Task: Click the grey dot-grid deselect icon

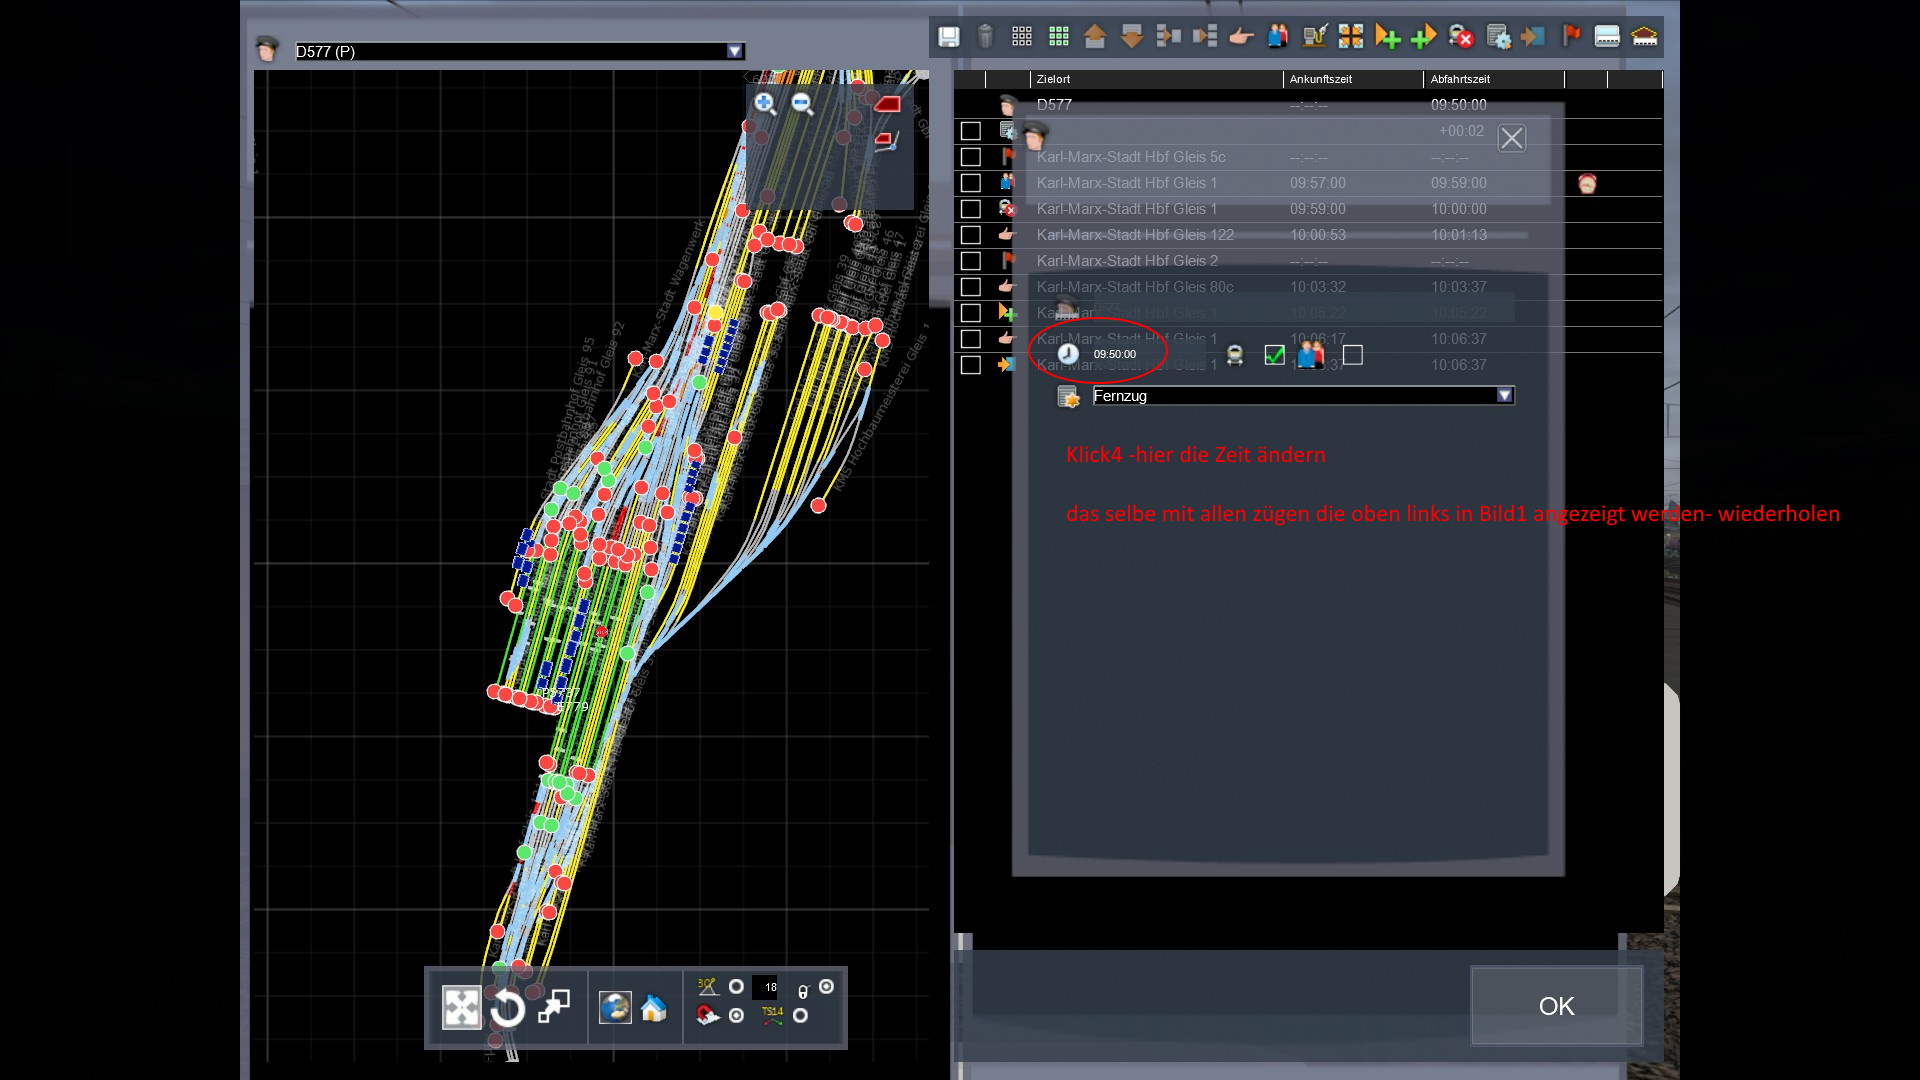Action: coord(1022,37)
